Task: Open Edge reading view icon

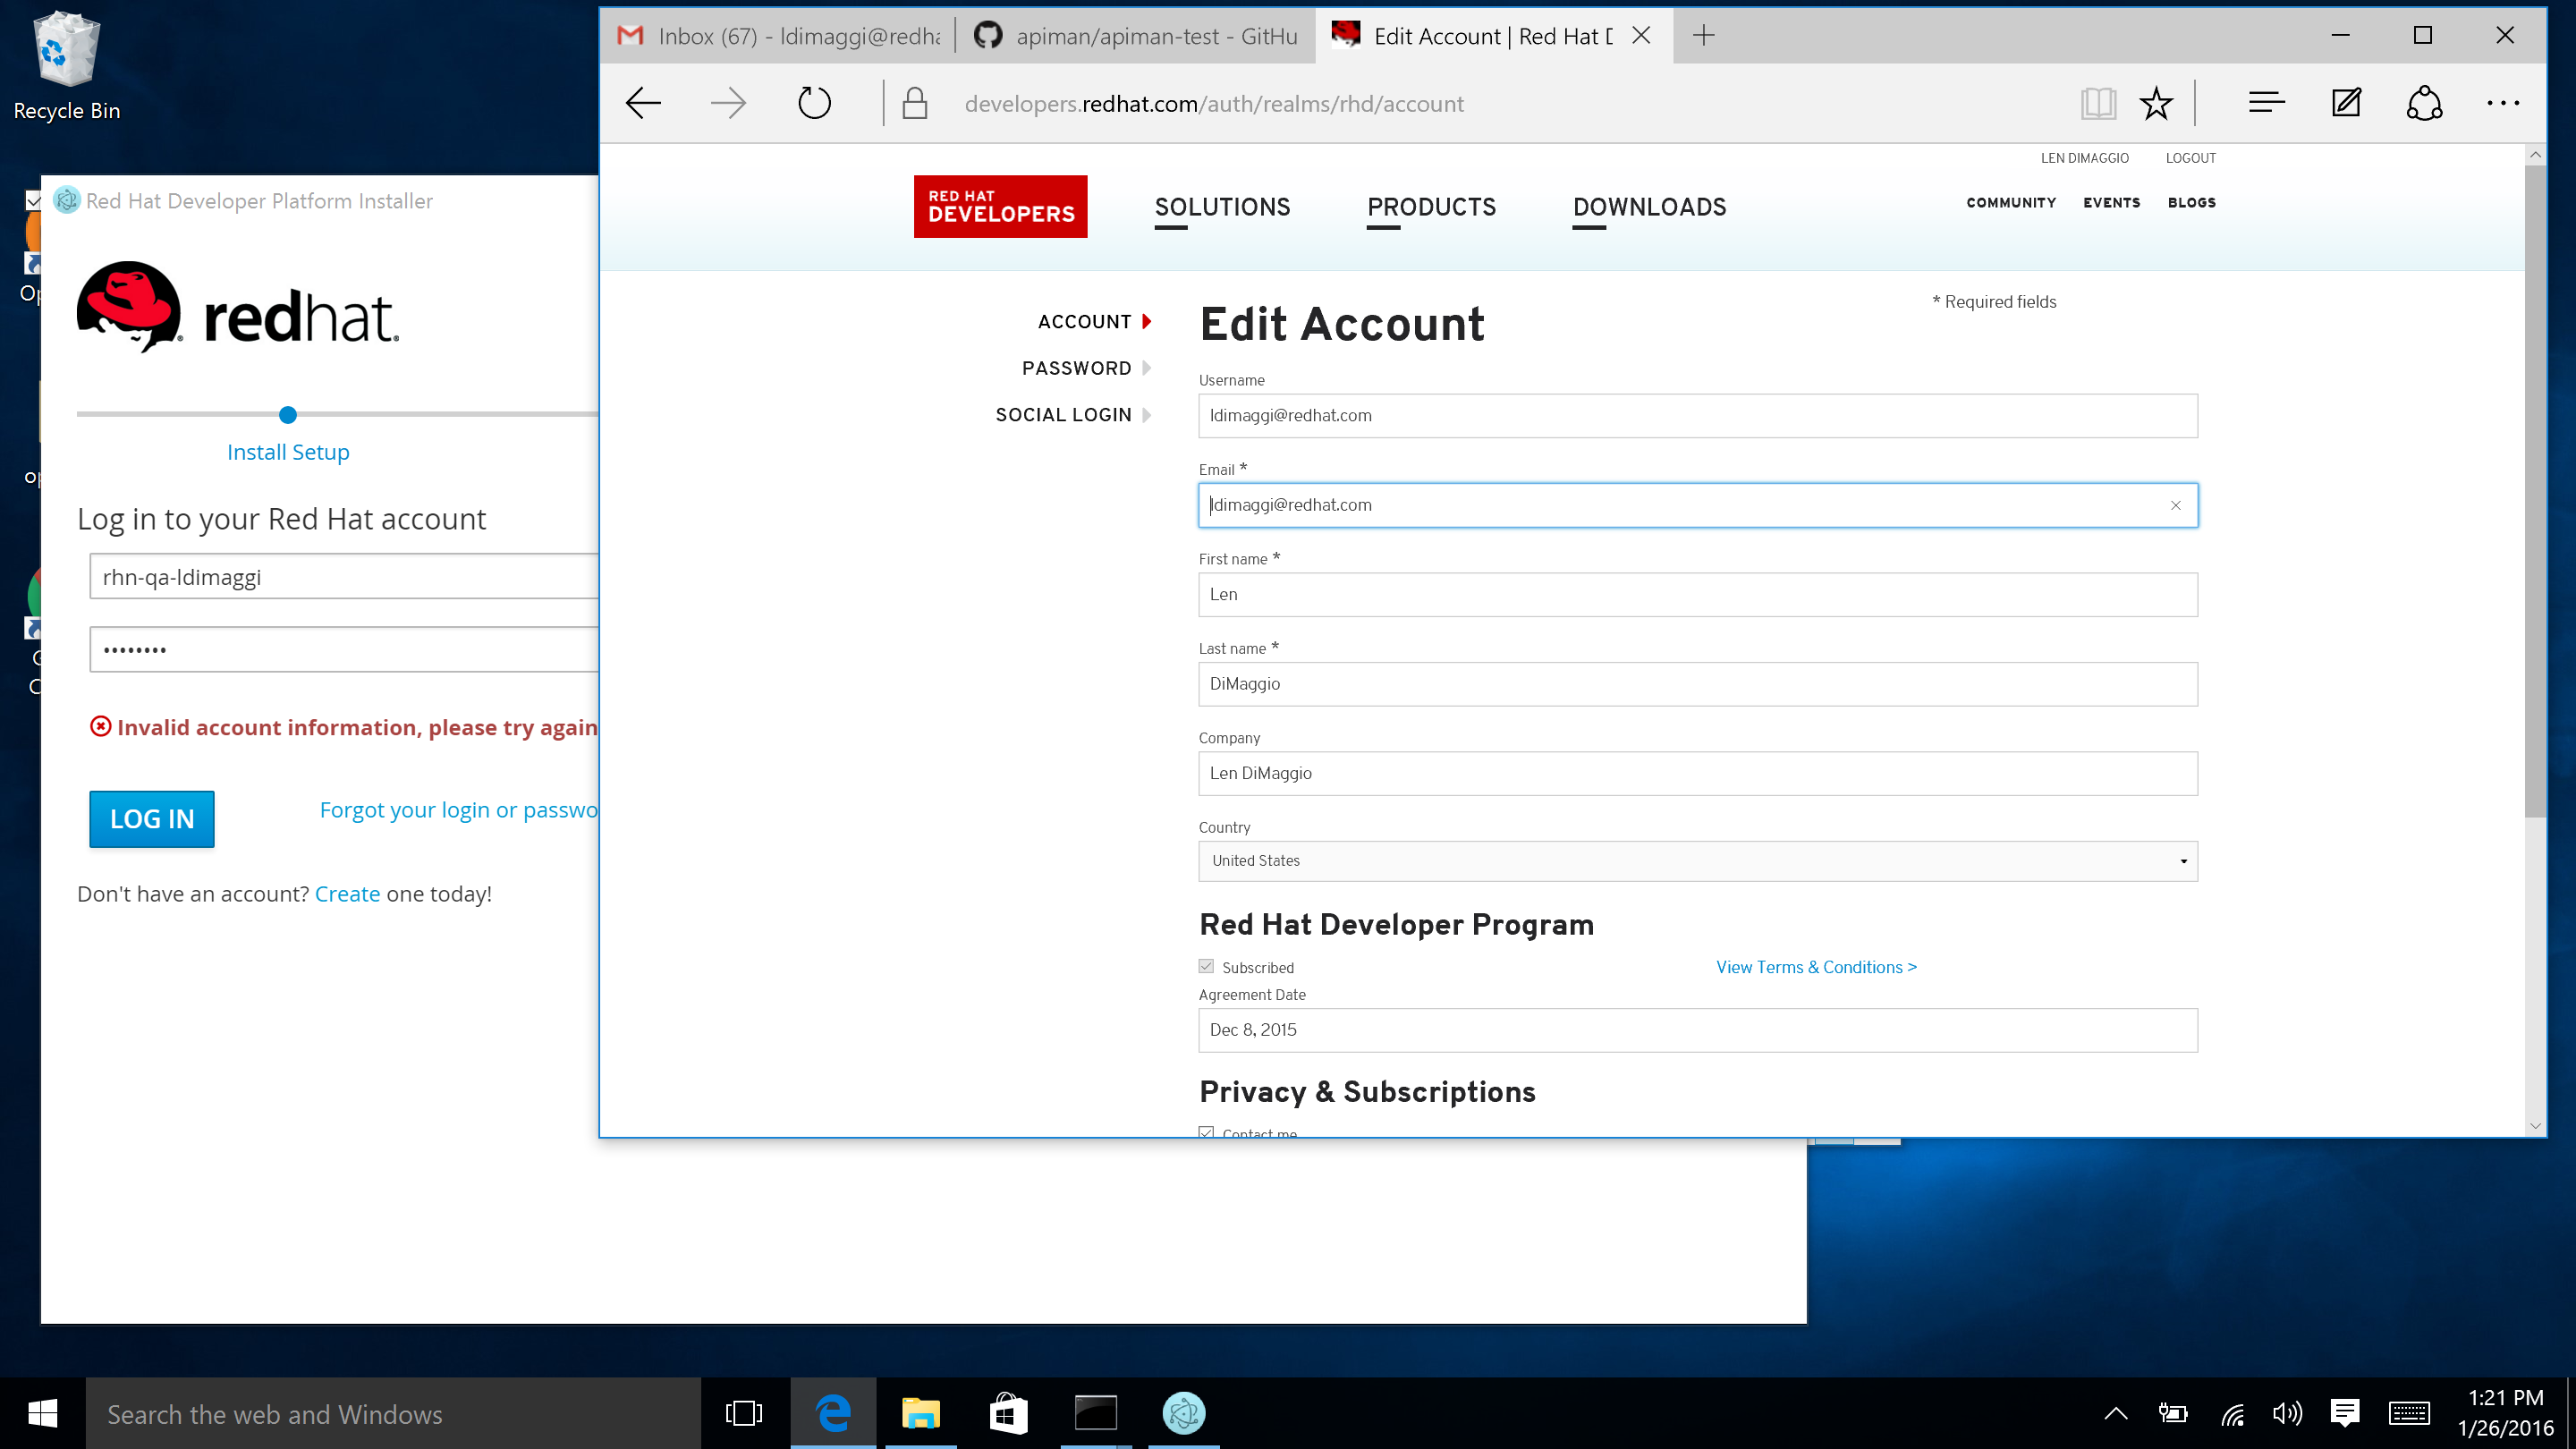Action: 2098,103
